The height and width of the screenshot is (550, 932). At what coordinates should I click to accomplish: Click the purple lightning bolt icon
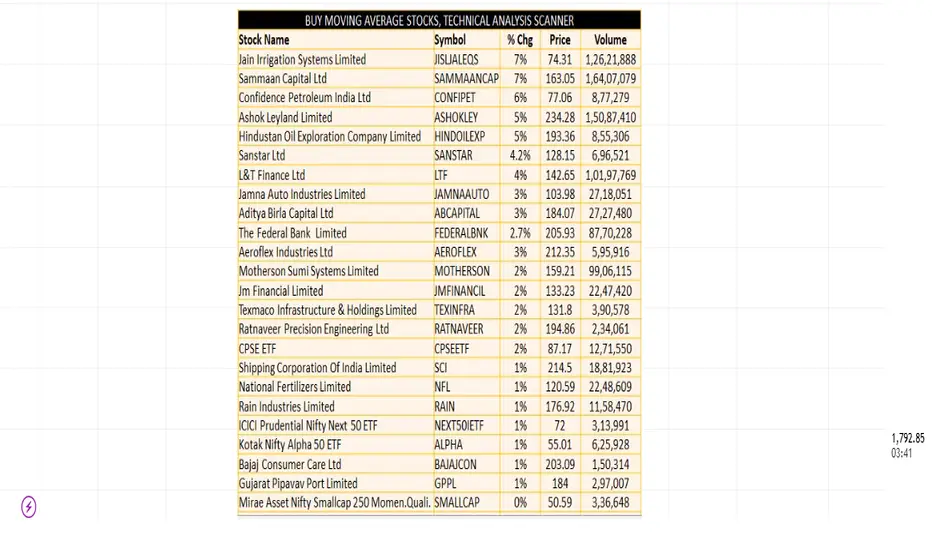click(29, 507)
